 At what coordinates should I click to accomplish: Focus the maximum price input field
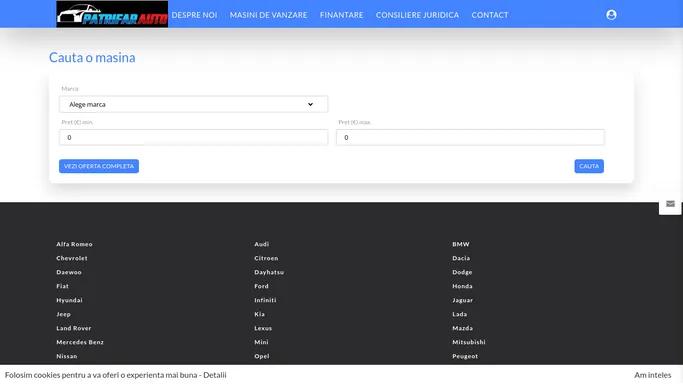(470, 138)
